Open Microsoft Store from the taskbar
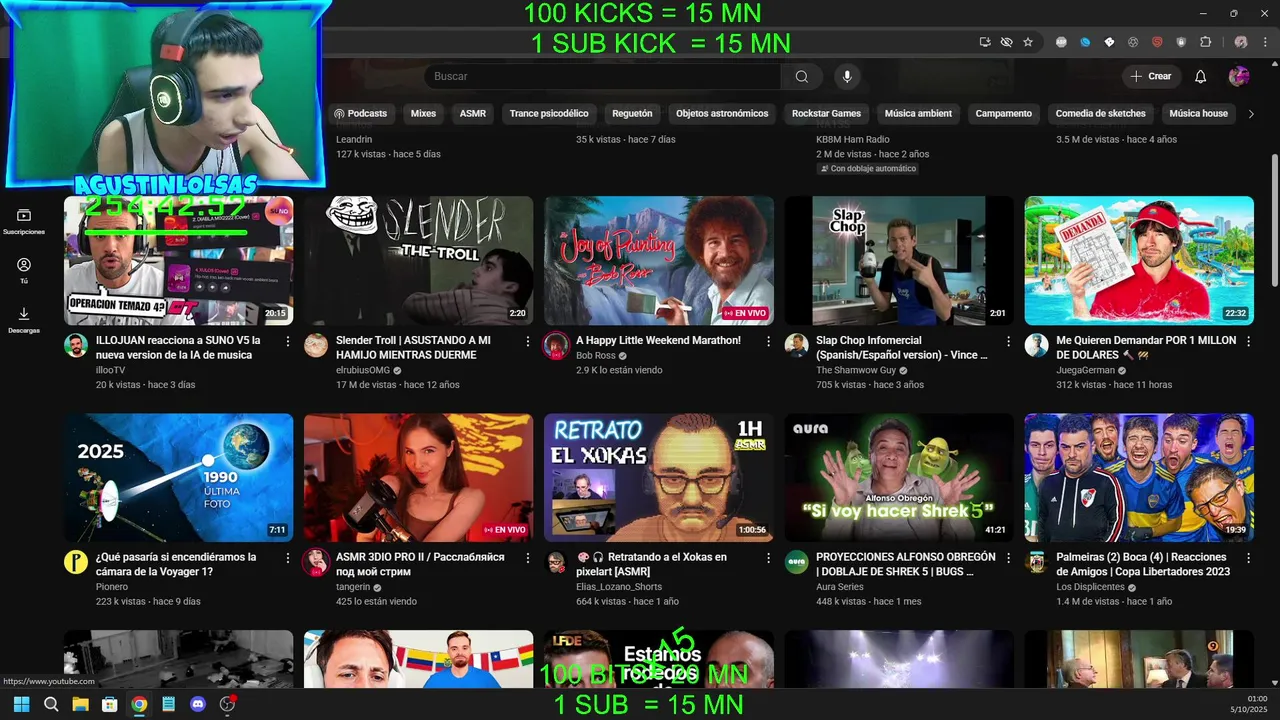1280x720 pixels. 110,704
